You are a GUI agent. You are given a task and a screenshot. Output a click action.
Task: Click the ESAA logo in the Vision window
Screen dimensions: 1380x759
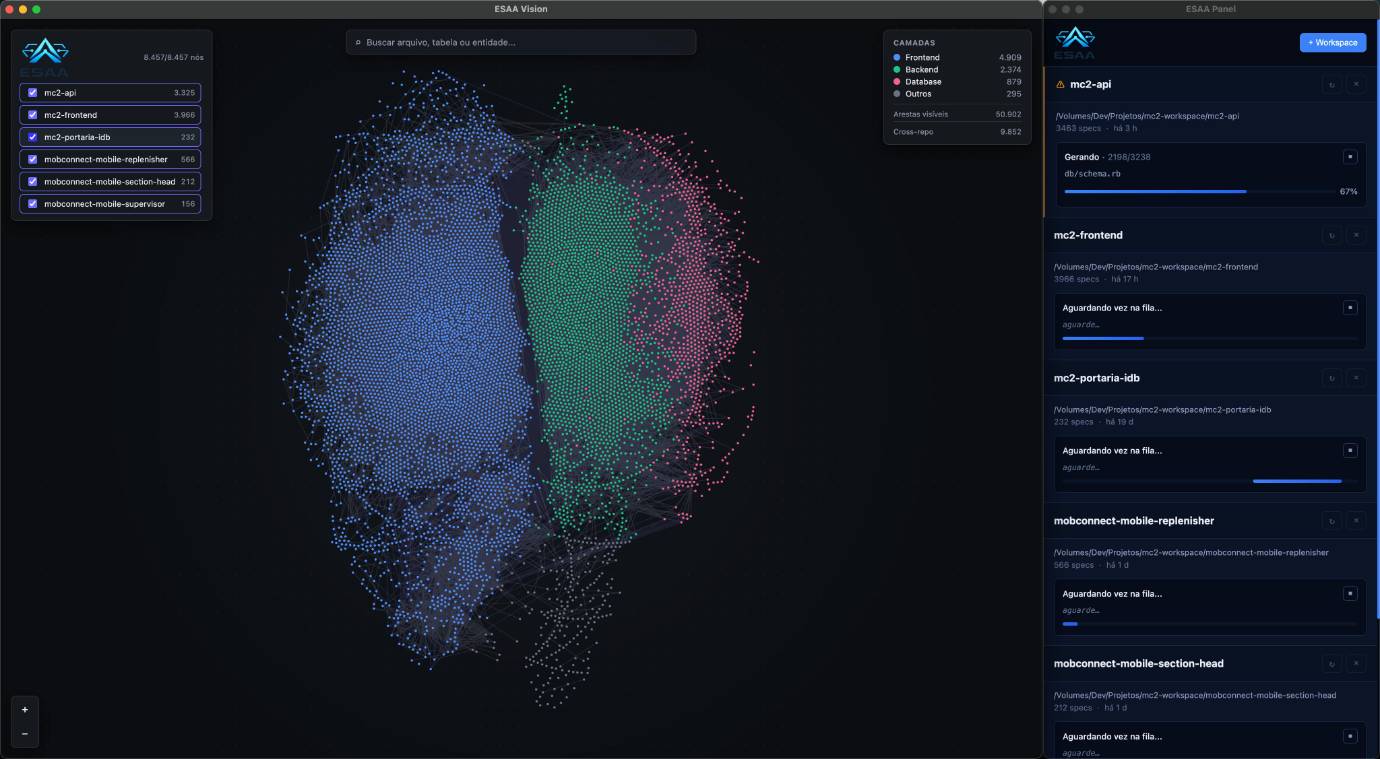44,57
